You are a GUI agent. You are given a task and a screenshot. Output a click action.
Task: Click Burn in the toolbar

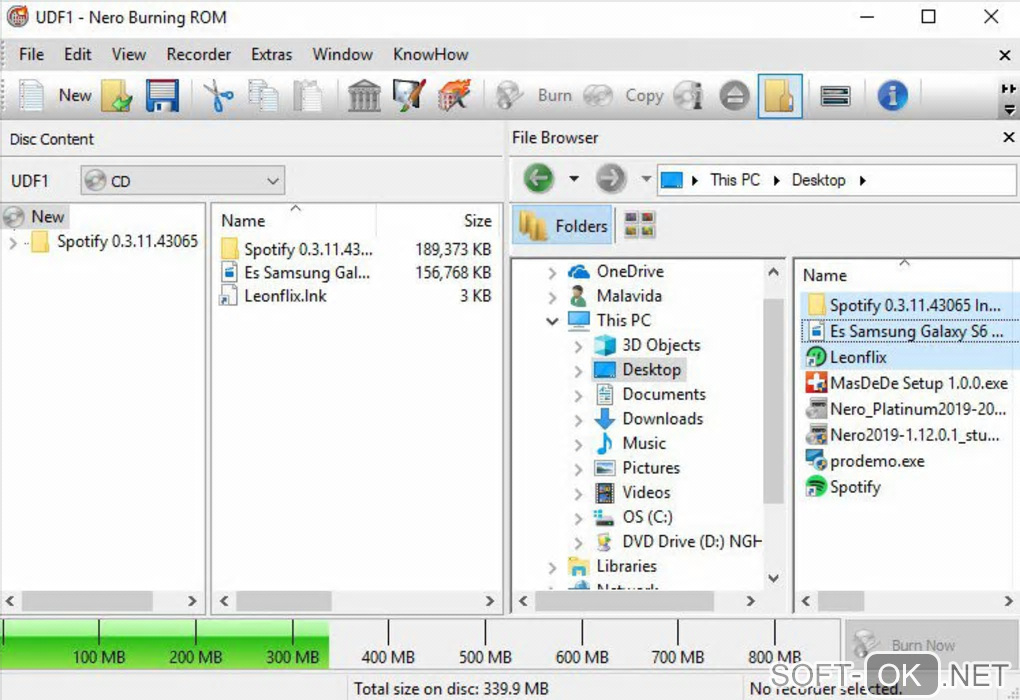click(x=535, y=96)
